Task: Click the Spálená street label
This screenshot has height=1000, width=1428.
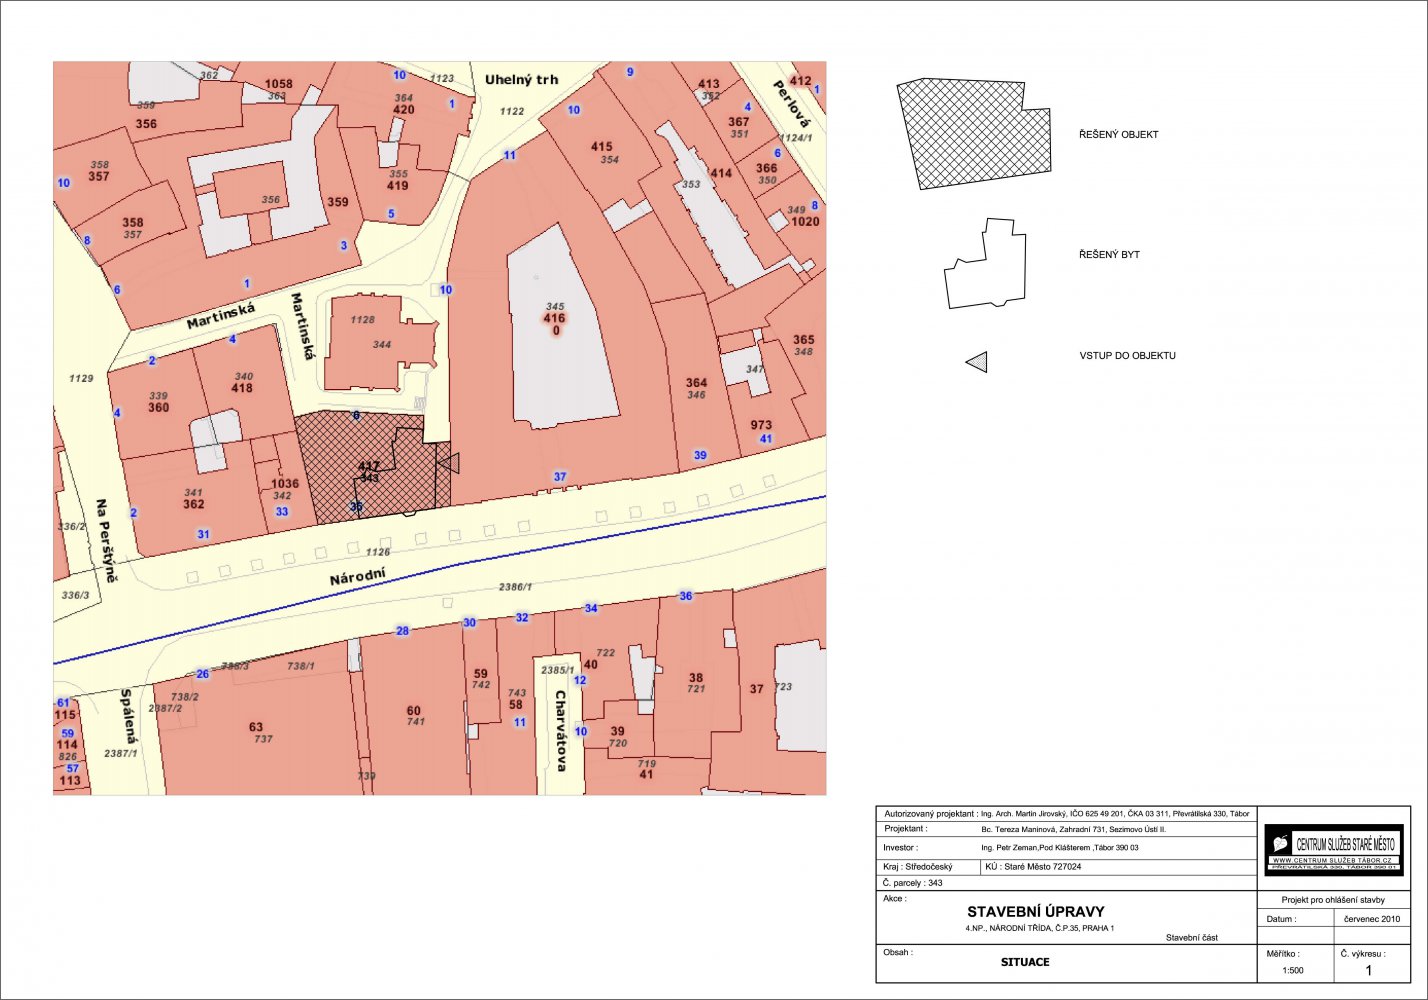Action: [x=127, y=711]
